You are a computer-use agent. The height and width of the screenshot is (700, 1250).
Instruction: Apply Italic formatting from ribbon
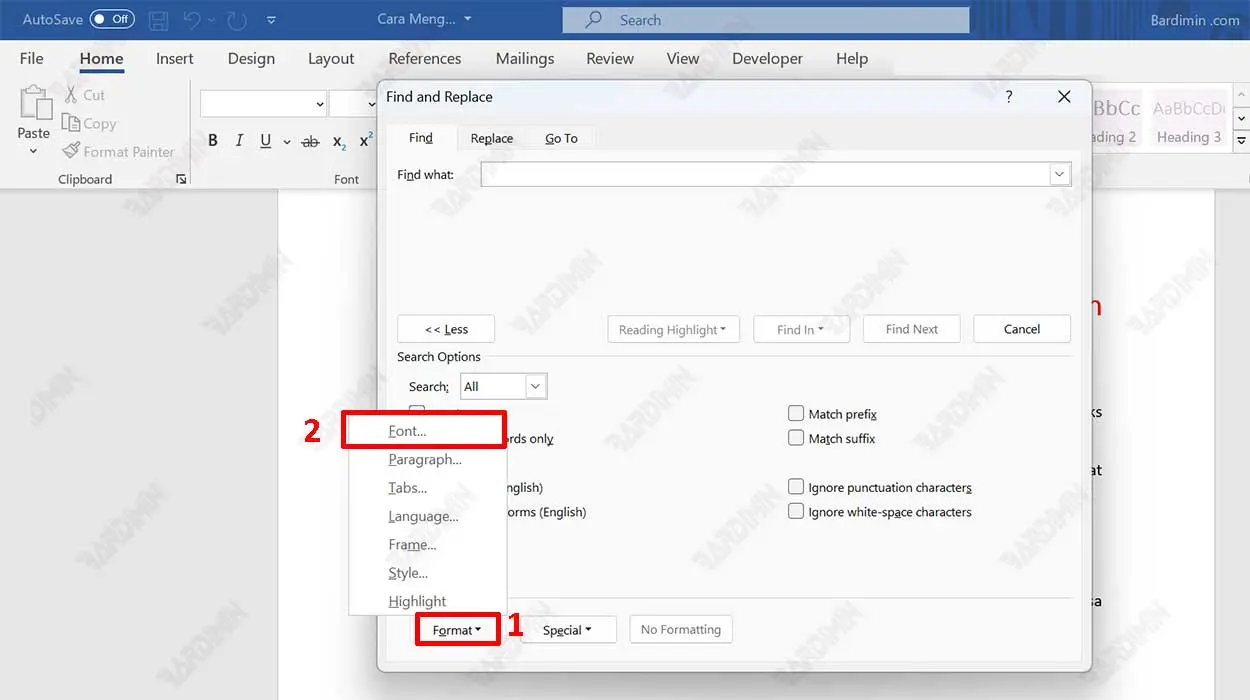239,141
